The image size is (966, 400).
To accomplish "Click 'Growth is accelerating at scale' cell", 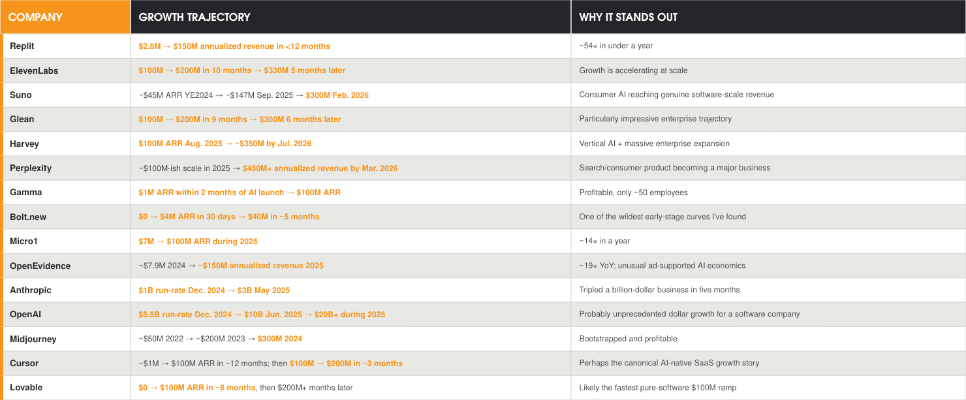I will point(768,71).
